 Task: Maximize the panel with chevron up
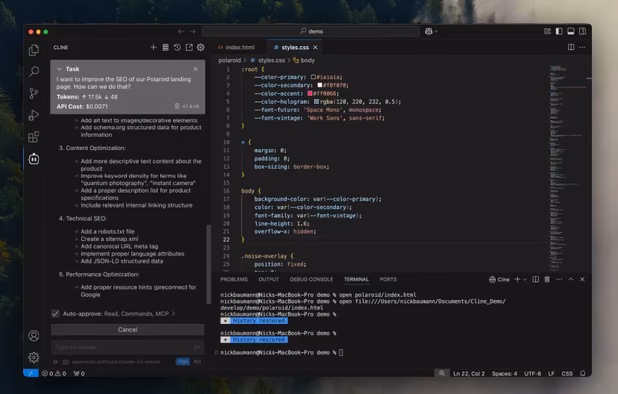pyautogui.click(x=571, y=279)
